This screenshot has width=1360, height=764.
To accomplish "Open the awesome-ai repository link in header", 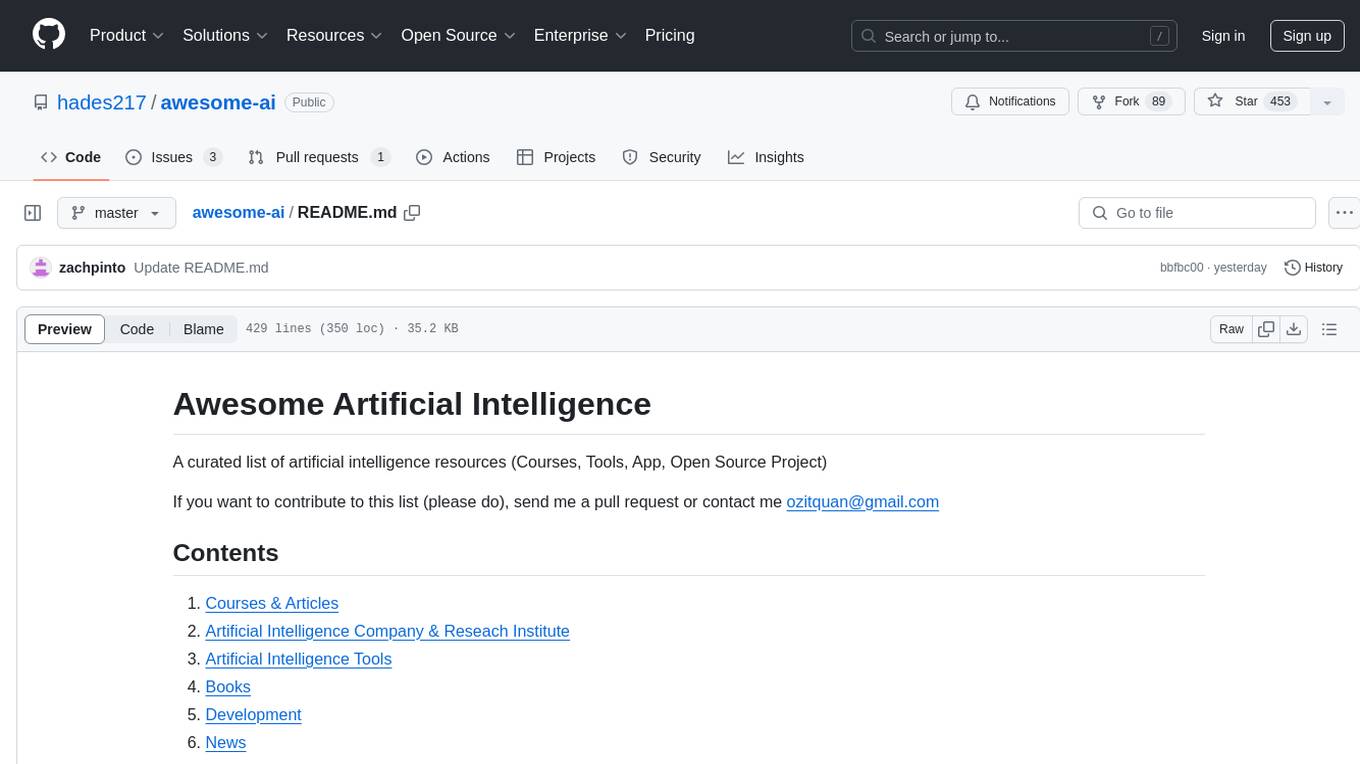I will tap(218, 102).
